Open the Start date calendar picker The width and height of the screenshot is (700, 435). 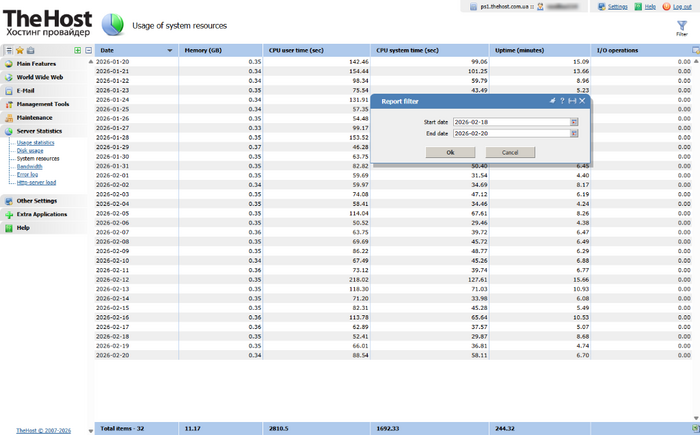pyautogui.click(x=575, y=121)
